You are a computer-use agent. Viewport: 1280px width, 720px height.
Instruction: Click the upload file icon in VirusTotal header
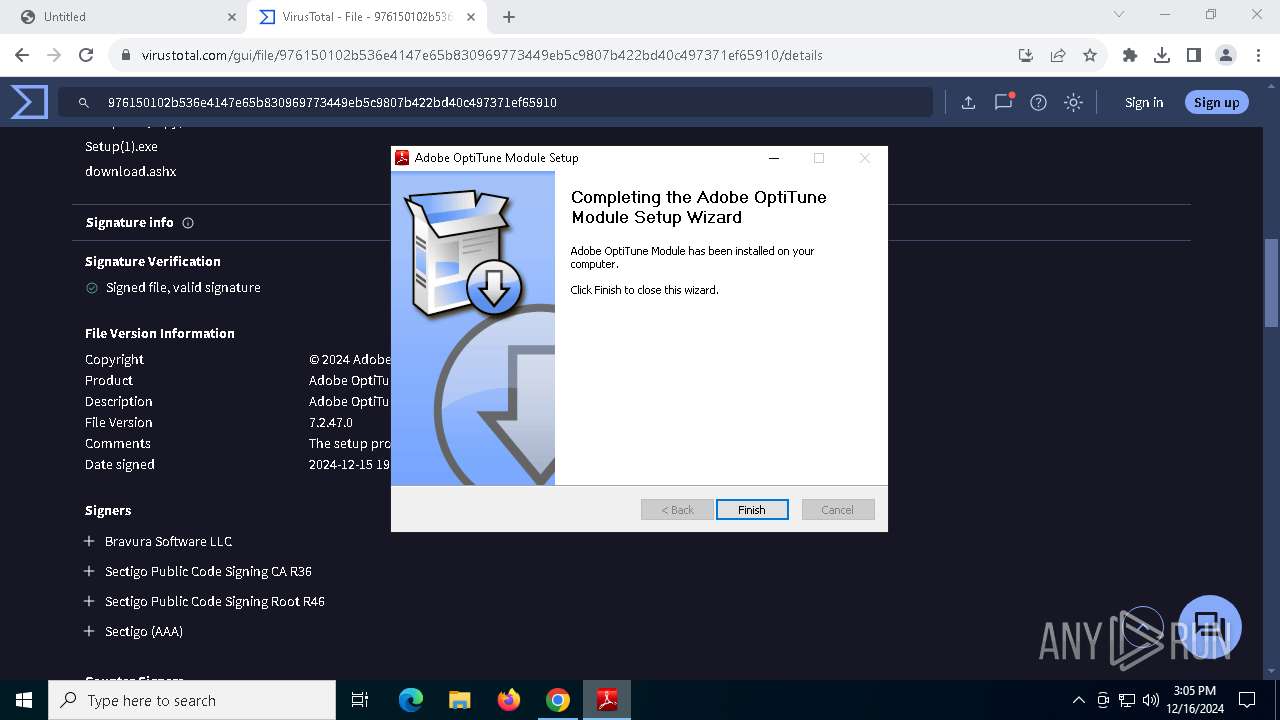pyautogui.click(x=968, y=102)
